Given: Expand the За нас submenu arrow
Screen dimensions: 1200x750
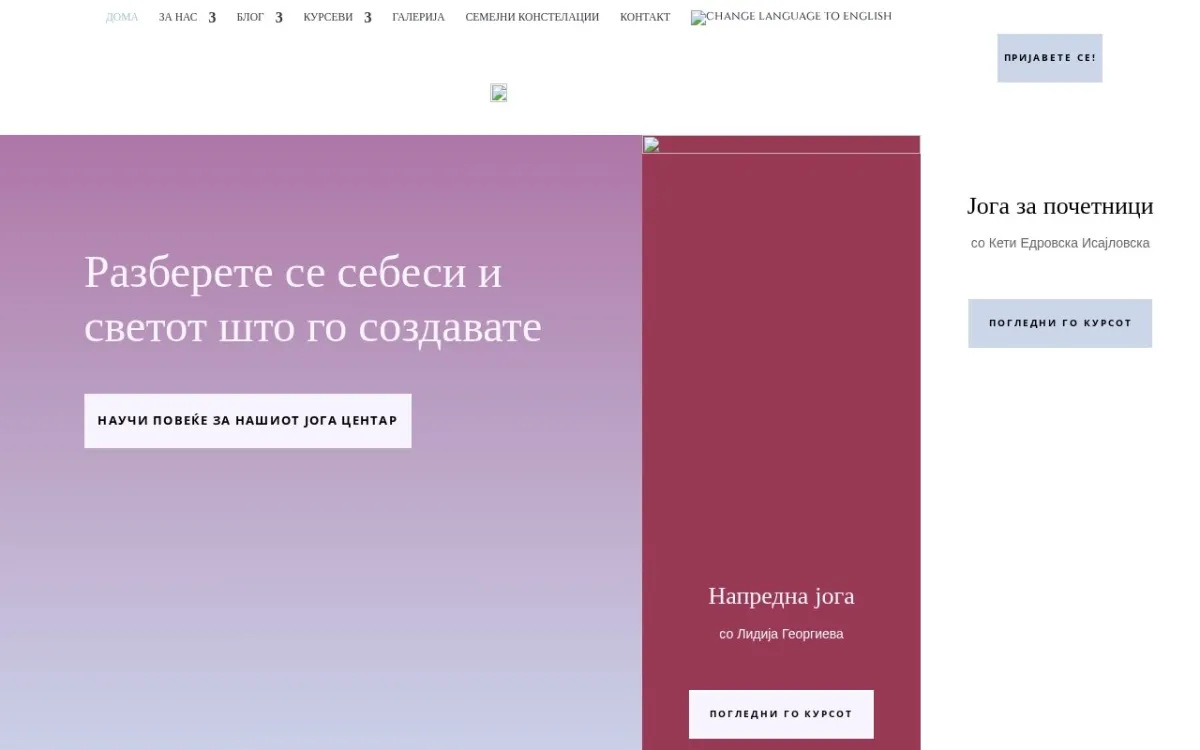Looking at the screenshot, I should [x=212, y=17].
